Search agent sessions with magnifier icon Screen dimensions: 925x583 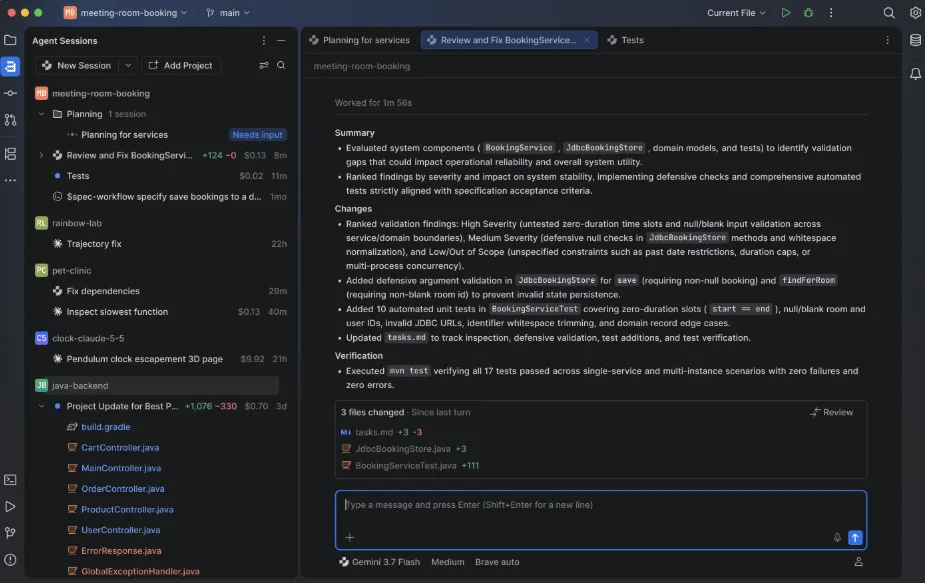(x=281, y=65)
